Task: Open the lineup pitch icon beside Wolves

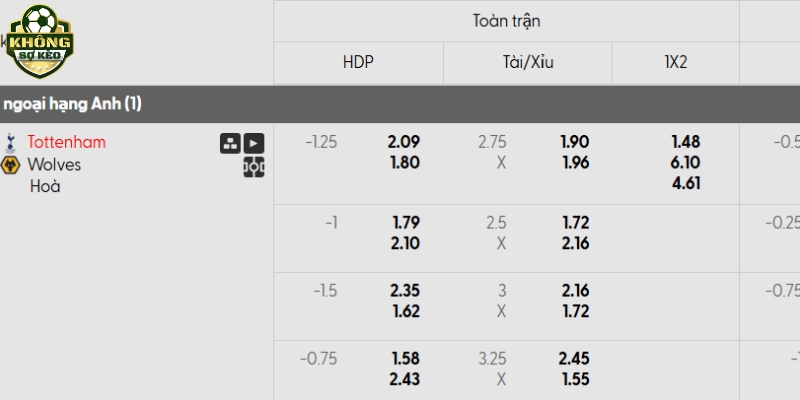Action: tap(254, 167)
